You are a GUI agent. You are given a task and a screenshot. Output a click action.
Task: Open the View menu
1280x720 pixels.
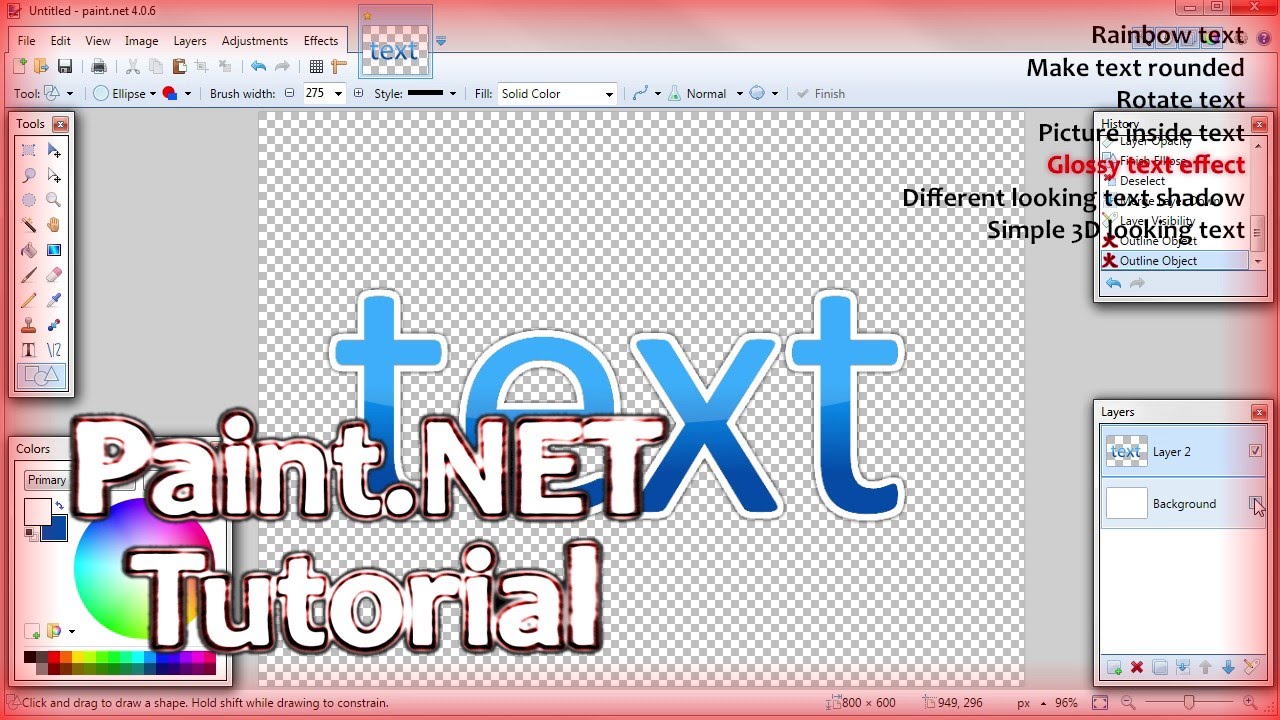[x=98, y=41]
